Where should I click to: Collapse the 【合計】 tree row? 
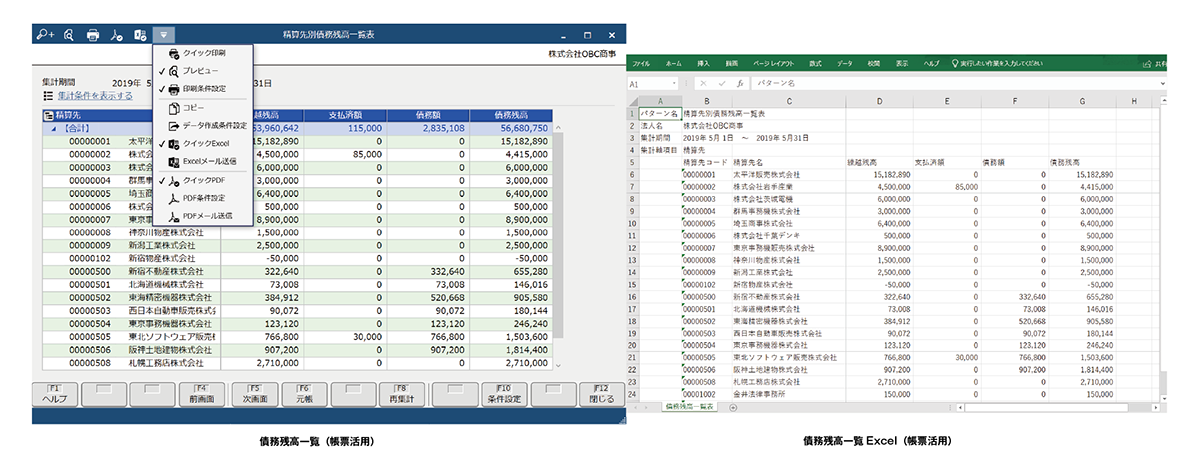(x=54, y=128)
